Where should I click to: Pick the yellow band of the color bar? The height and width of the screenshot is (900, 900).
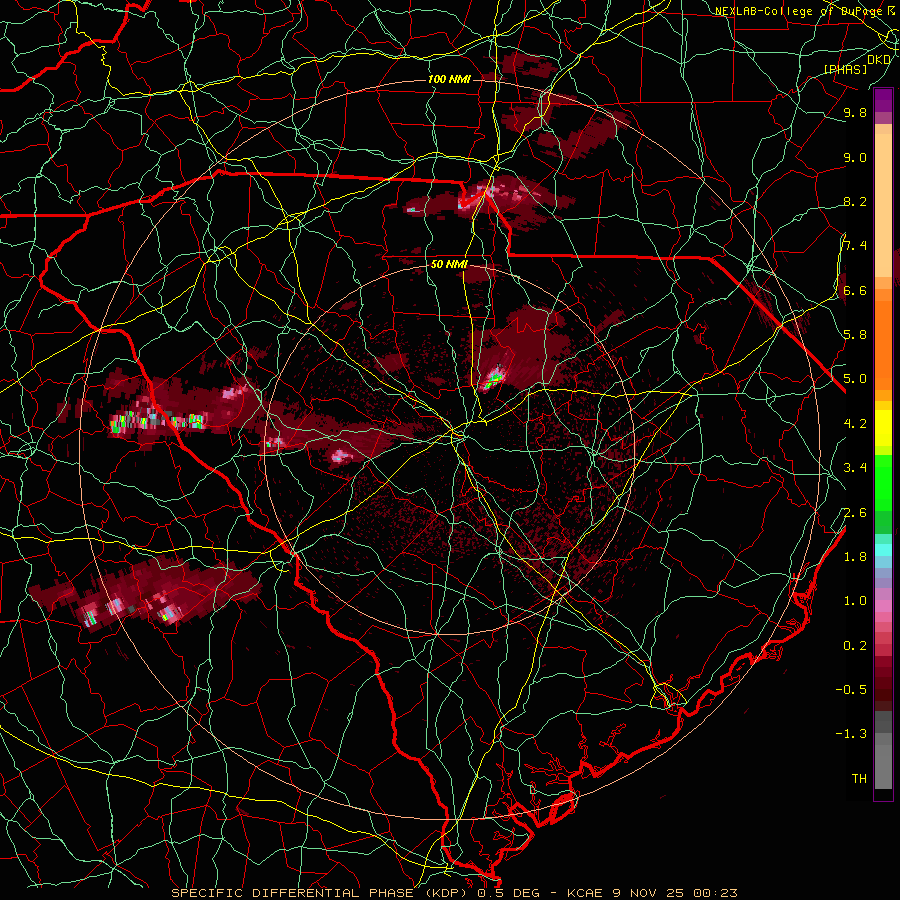click(883, 428)
